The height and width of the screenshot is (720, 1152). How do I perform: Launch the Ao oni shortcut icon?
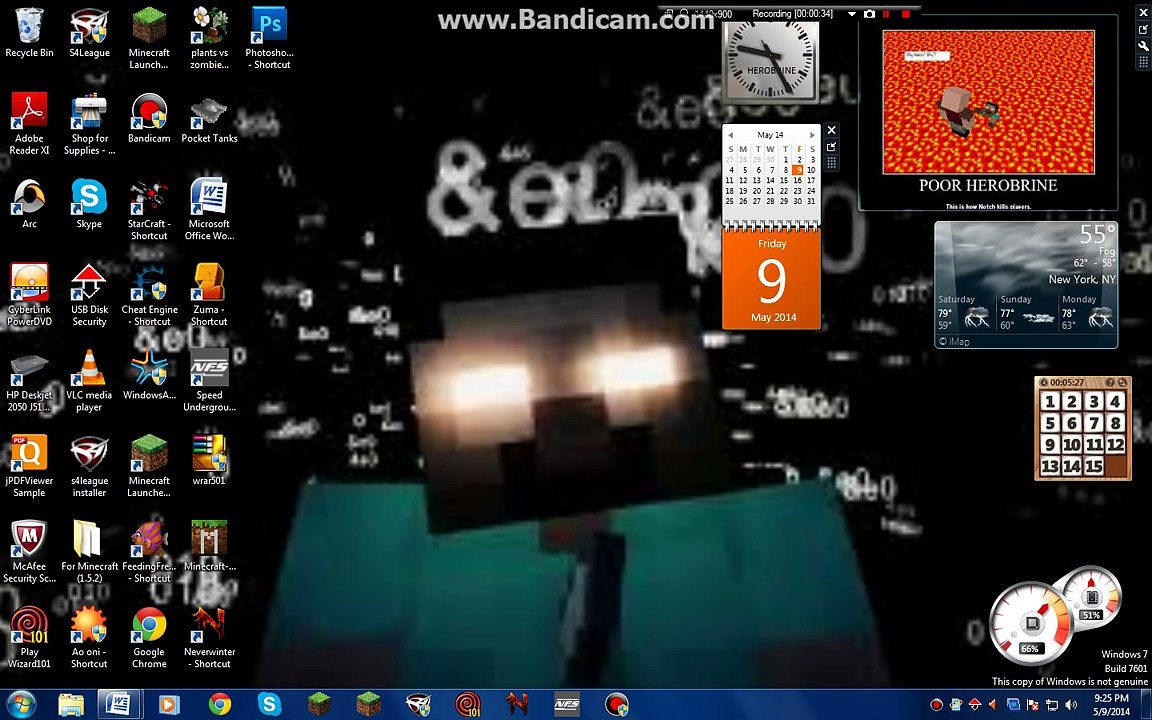(x=89, y=637)
